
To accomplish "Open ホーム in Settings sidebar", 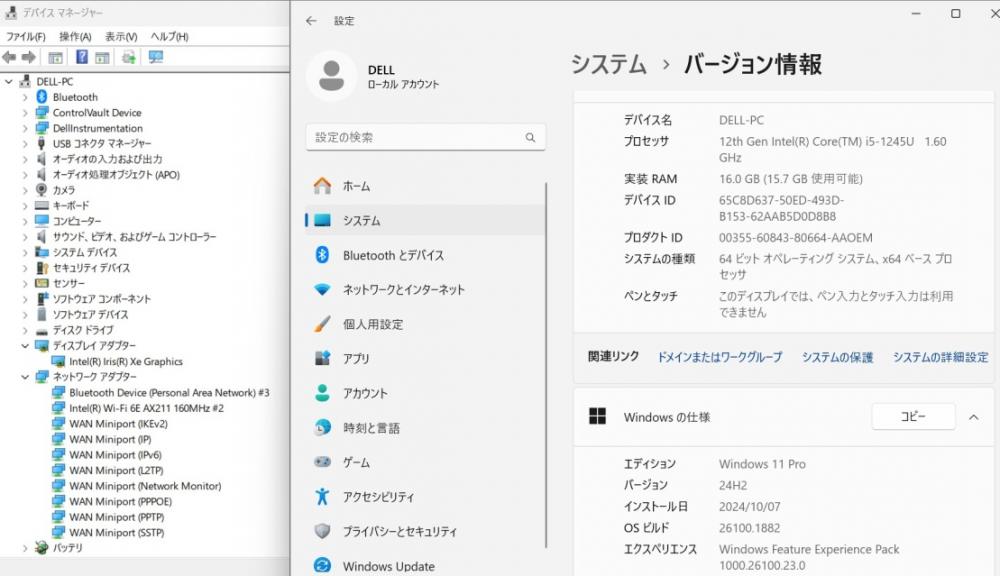I will coord(425,186).
